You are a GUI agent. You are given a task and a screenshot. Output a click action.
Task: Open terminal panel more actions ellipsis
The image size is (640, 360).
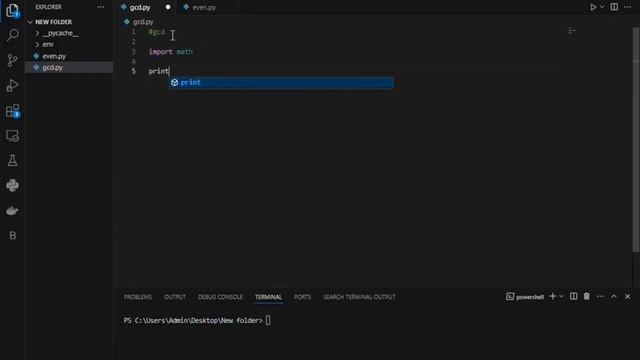click(600, 296)
